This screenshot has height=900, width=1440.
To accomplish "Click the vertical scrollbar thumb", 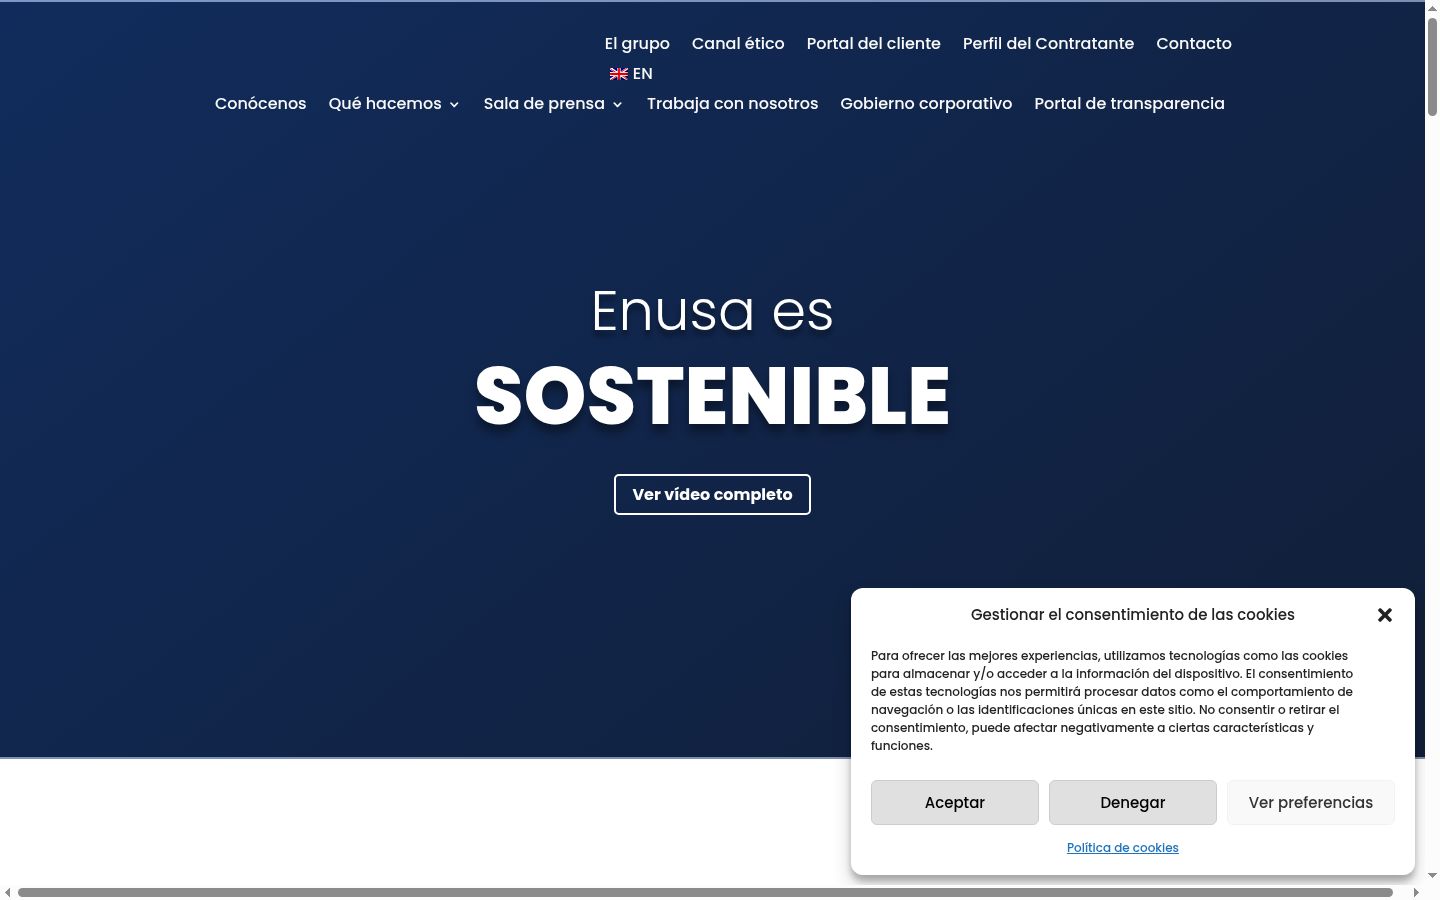I will (1432, 67).
